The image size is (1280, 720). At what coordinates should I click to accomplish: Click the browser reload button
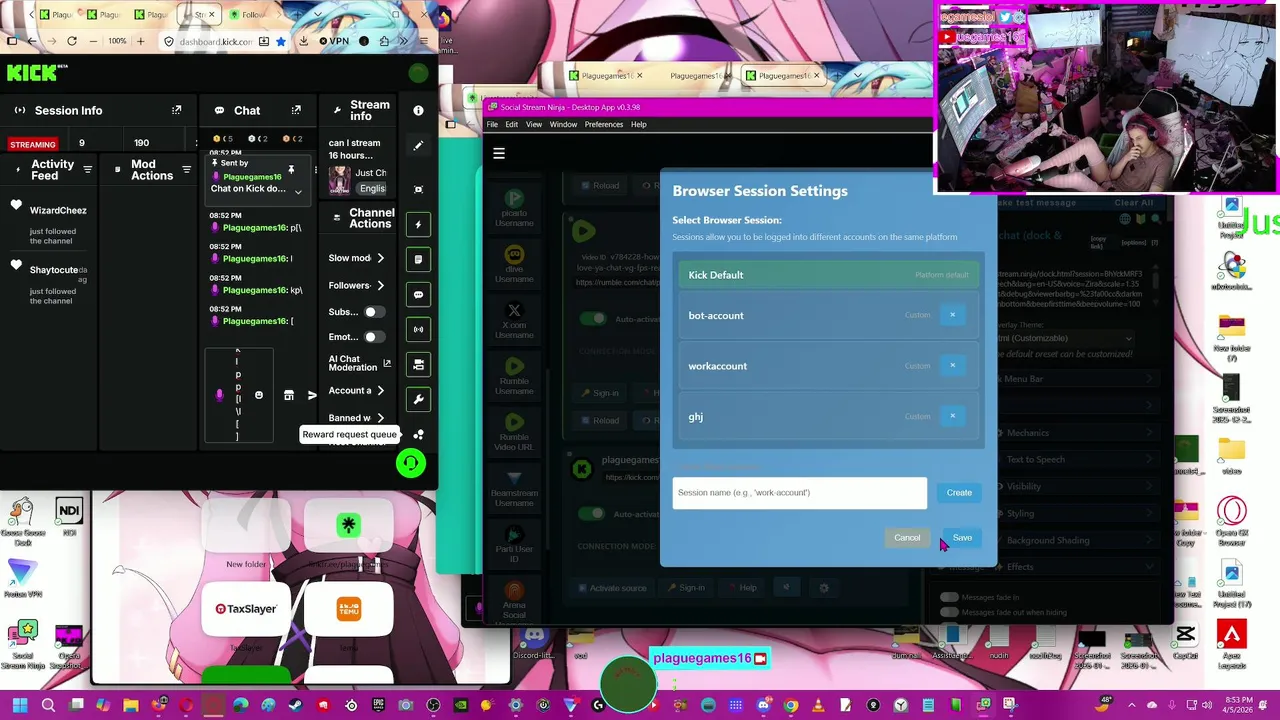coord(71,41)
